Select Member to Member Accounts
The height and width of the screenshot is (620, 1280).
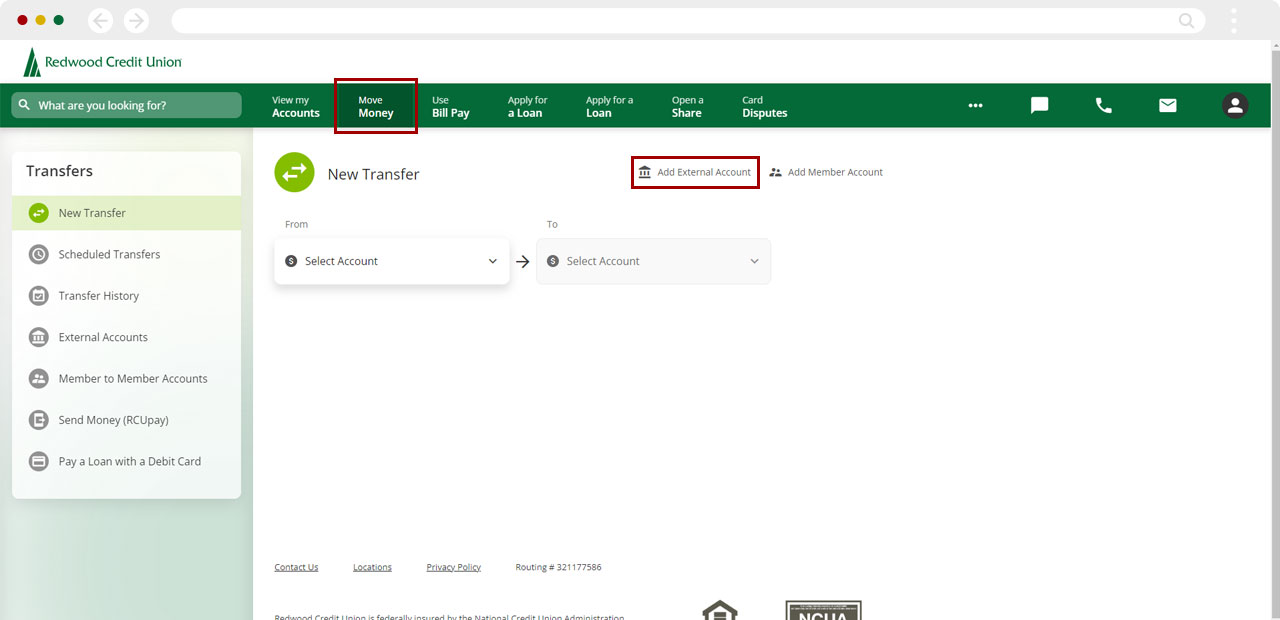(x=126, y=379)
